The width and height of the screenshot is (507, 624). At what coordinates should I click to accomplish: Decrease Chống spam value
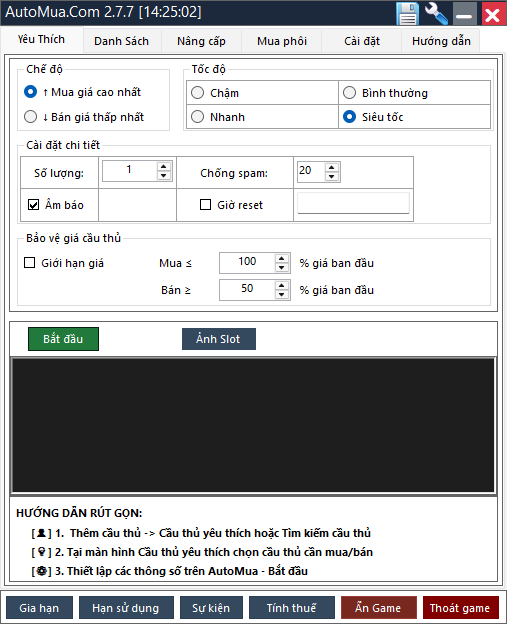(x=332, y=177)
